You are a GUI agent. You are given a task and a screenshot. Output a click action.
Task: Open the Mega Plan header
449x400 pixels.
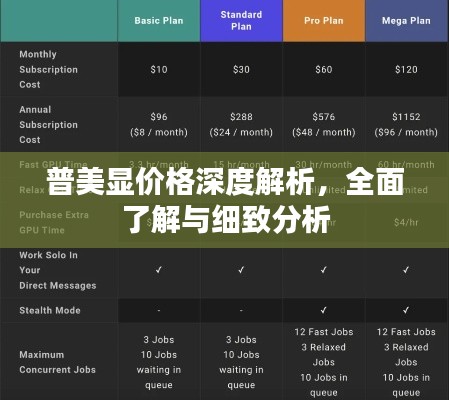[406, 21]
